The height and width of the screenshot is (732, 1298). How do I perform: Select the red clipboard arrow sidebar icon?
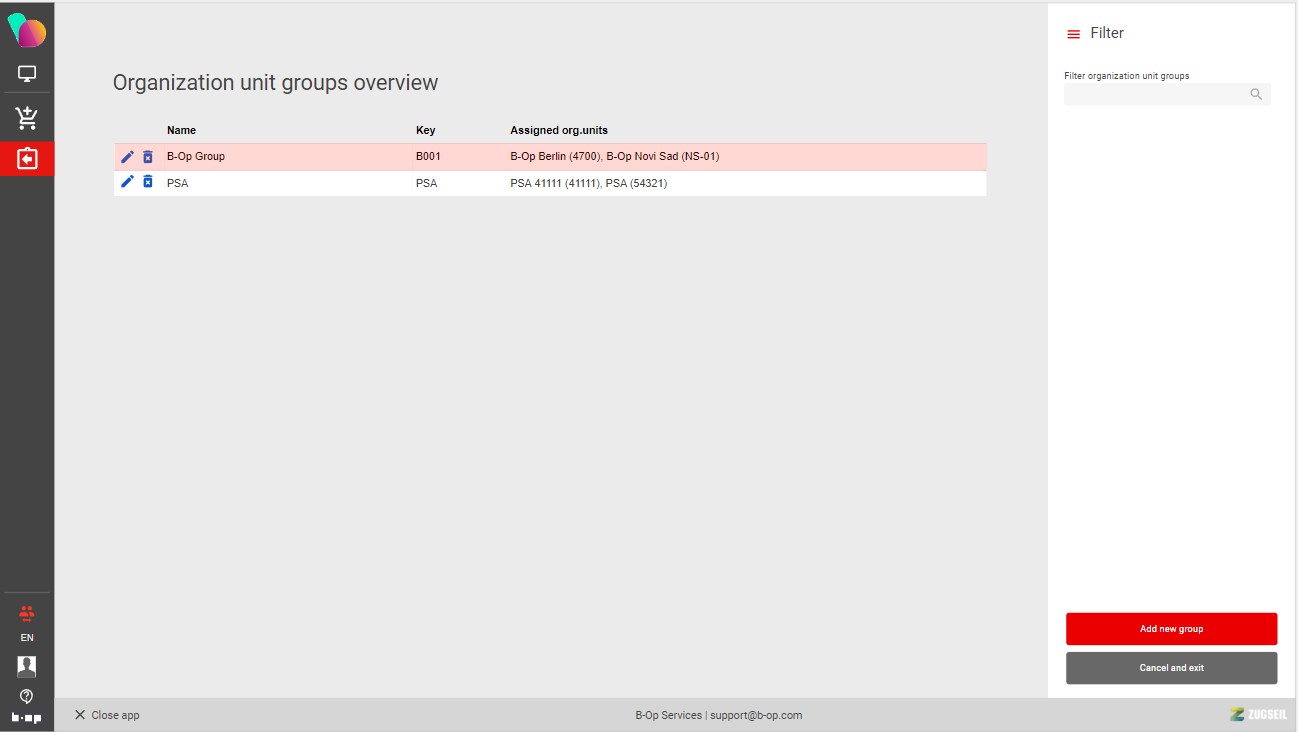tap(27, 159)
